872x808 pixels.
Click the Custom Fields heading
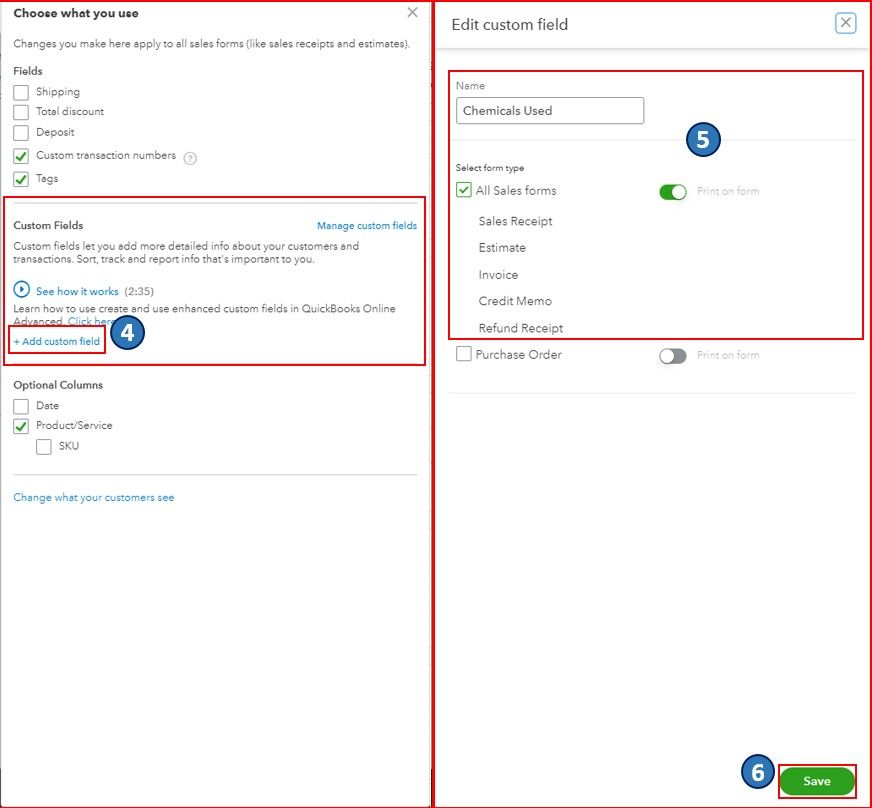coord(48,225)
